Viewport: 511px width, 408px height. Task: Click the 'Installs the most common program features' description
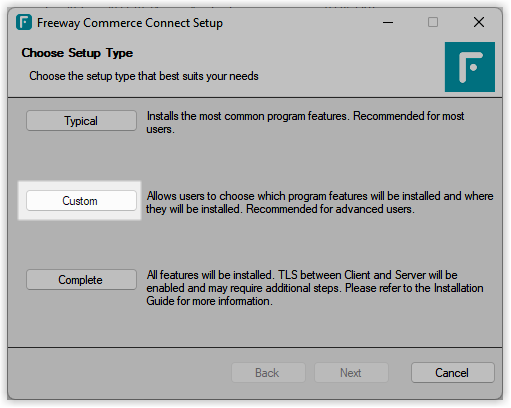(x=305, y=122)
